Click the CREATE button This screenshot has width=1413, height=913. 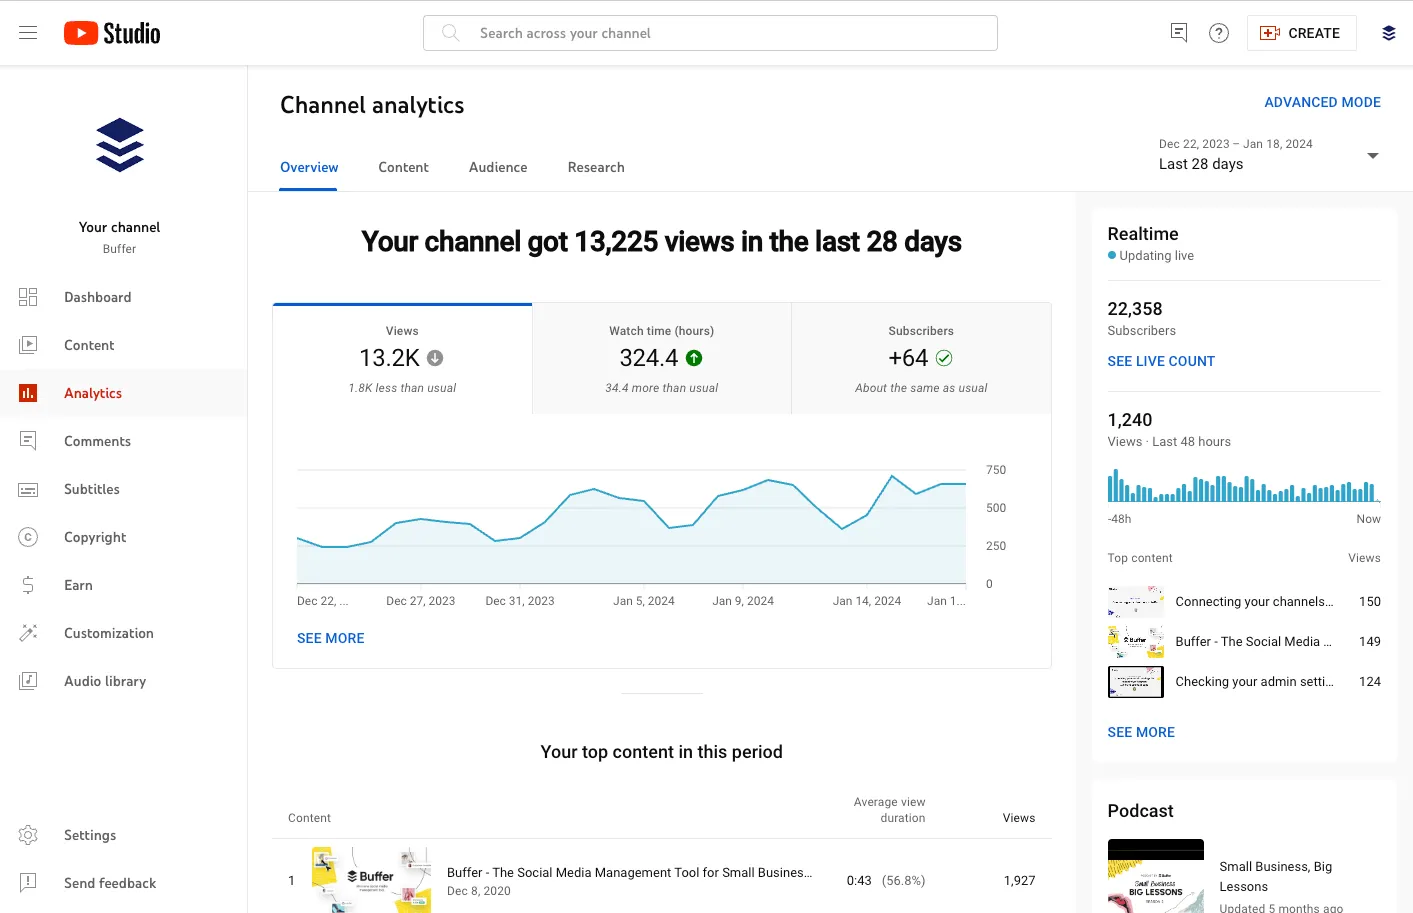1301,33
